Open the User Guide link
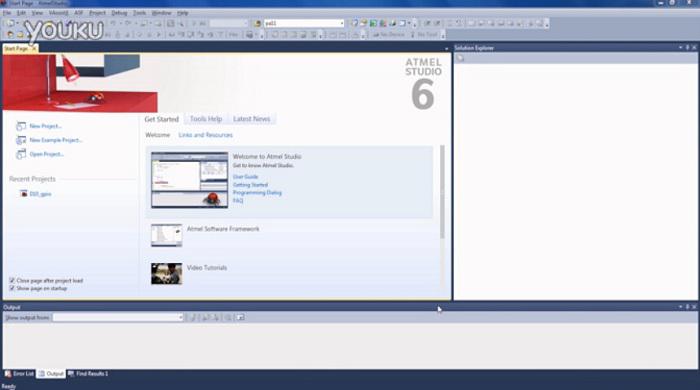 (246, 177)
